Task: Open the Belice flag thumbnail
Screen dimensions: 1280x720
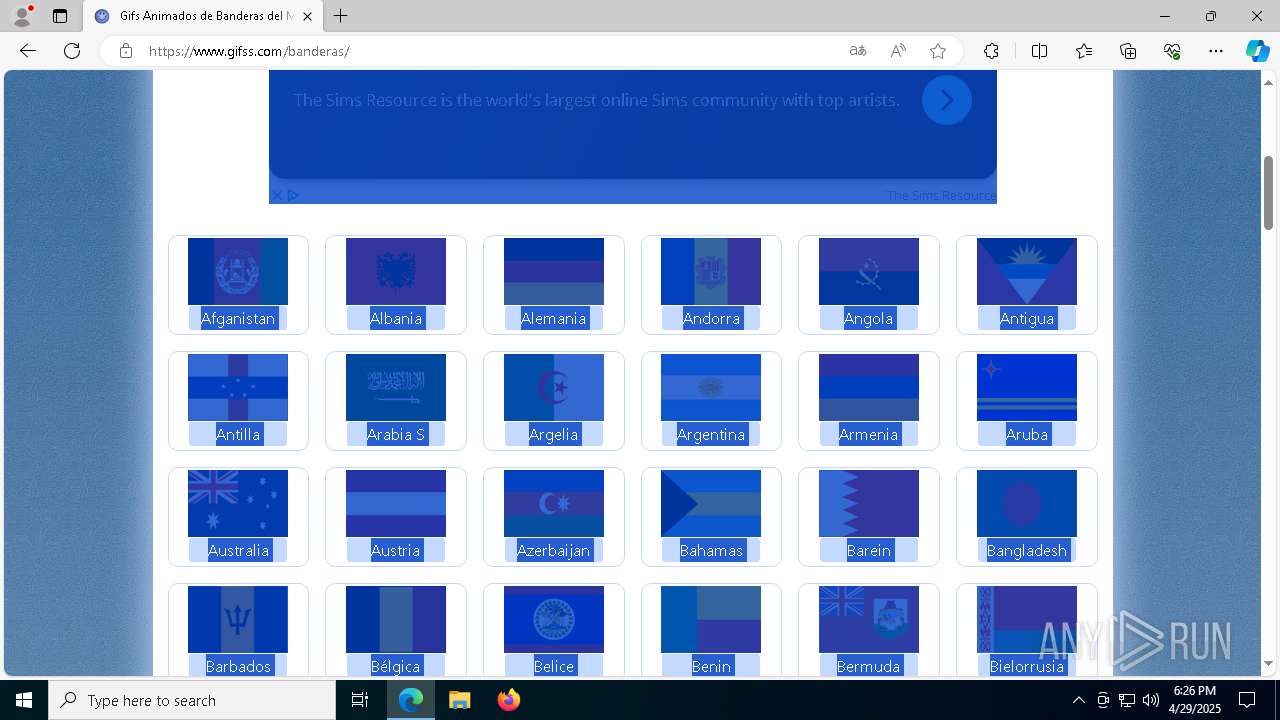Action: pos(554,619)
